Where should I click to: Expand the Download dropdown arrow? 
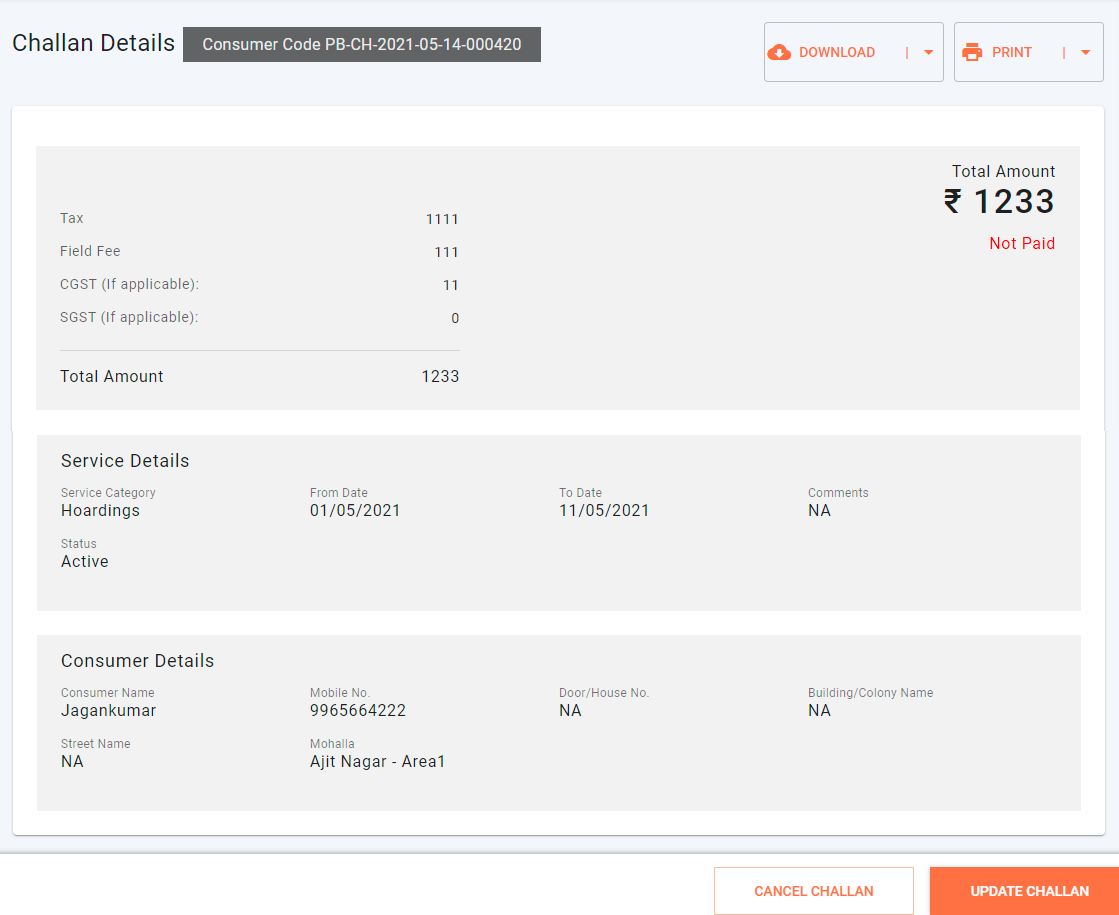(928, 53)
